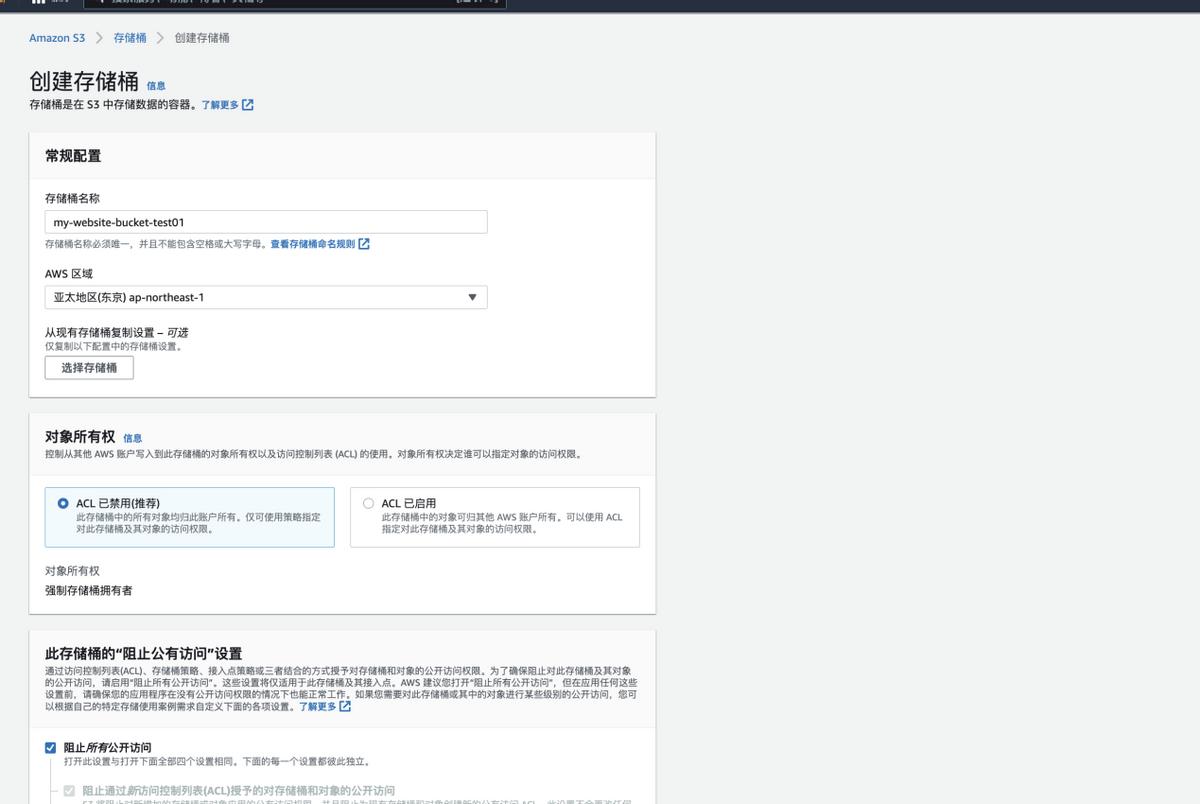Click 信息 next to 对象所有权 heading
Viewport: 1200px width, 804px height.
coord(135,438)
